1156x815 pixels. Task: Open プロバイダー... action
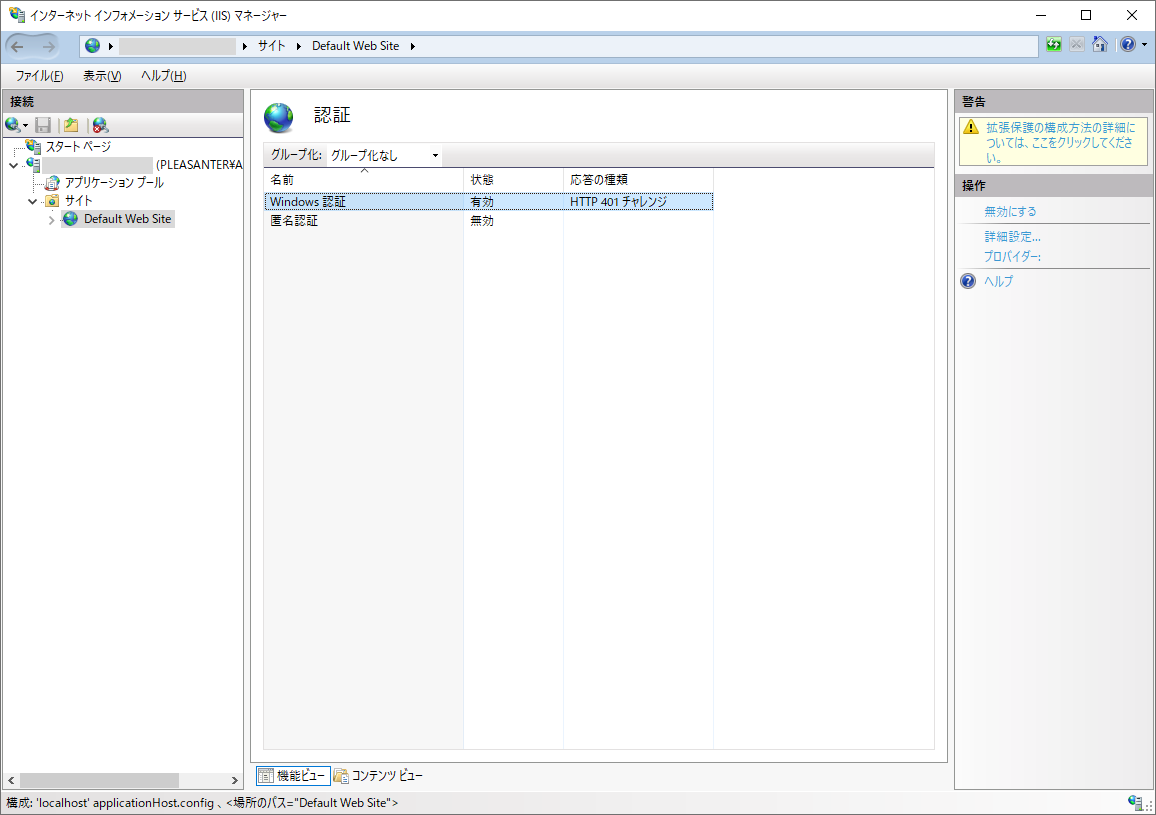[1012, 257]
